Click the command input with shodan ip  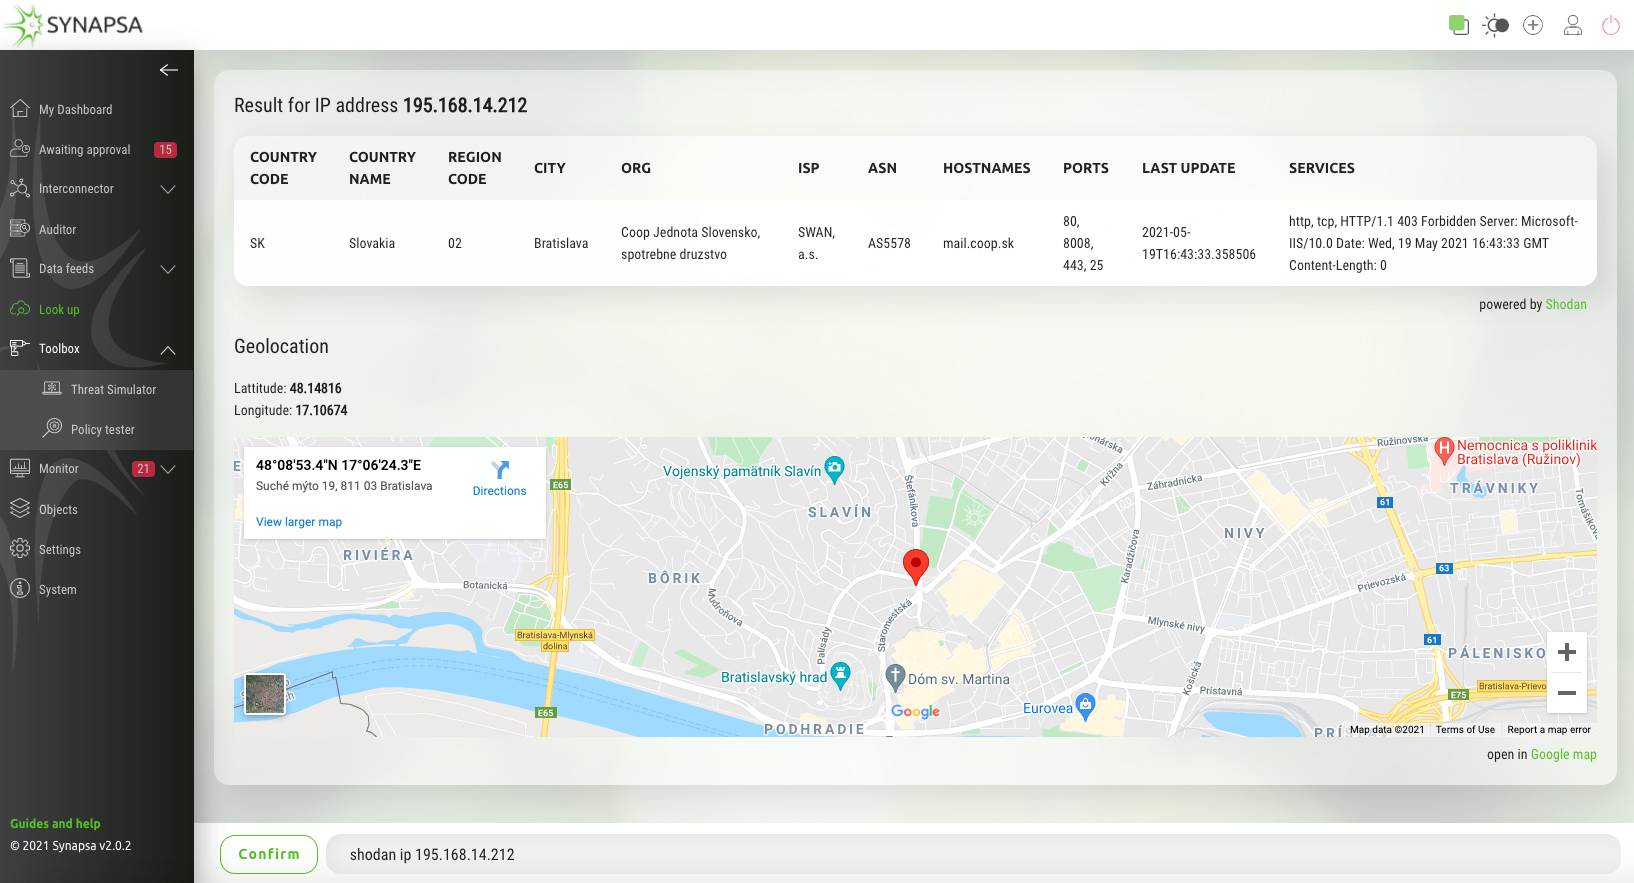point(972,854)
